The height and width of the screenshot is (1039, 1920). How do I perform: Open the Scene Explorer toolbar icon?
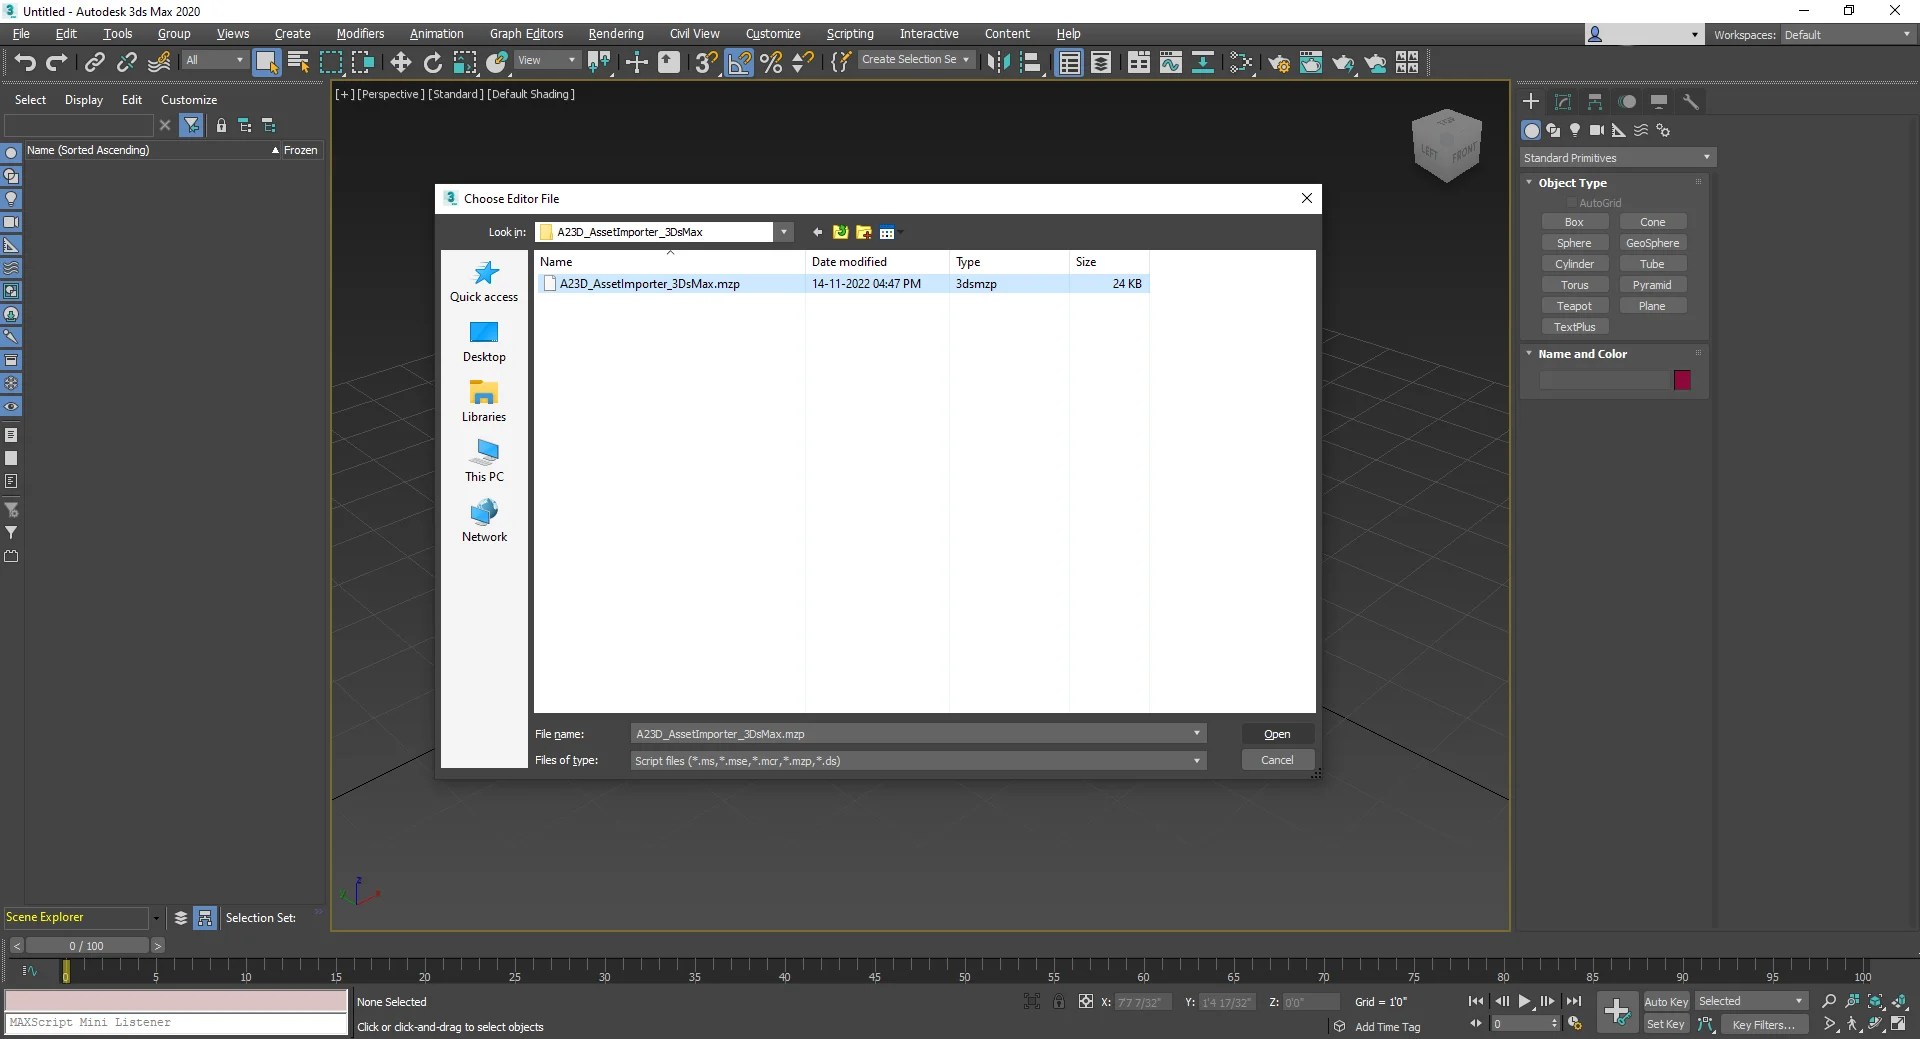tap(1070, 62)
